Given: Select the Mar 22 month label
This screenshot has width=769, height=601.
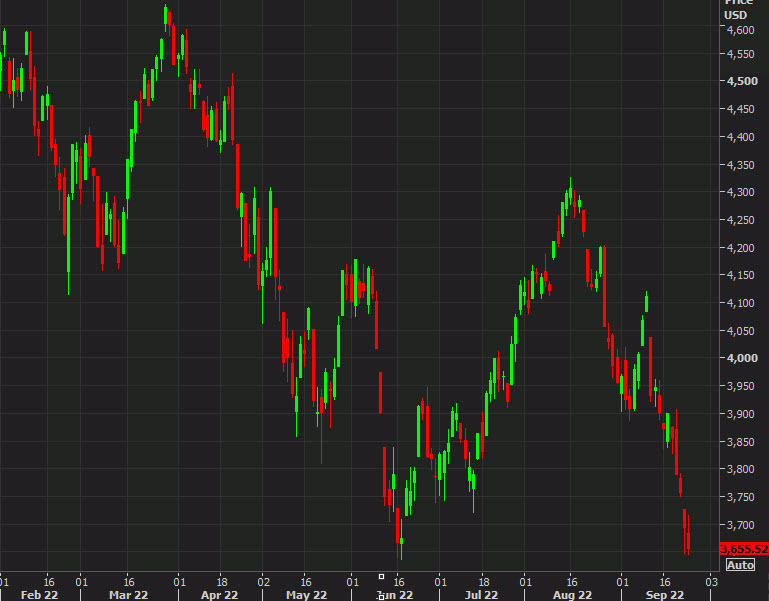Looking at the screenshot, I should [128, 595].
